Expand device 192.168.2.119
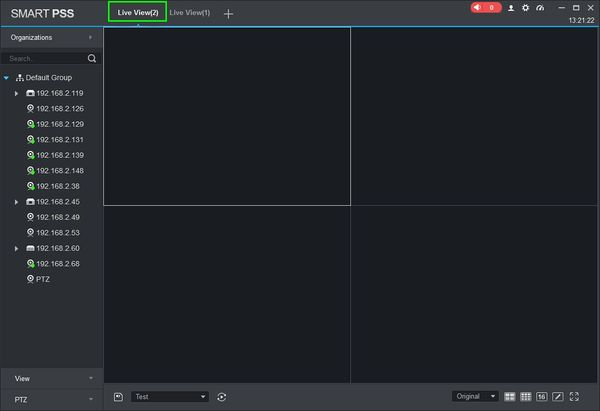 coord(16,93)
